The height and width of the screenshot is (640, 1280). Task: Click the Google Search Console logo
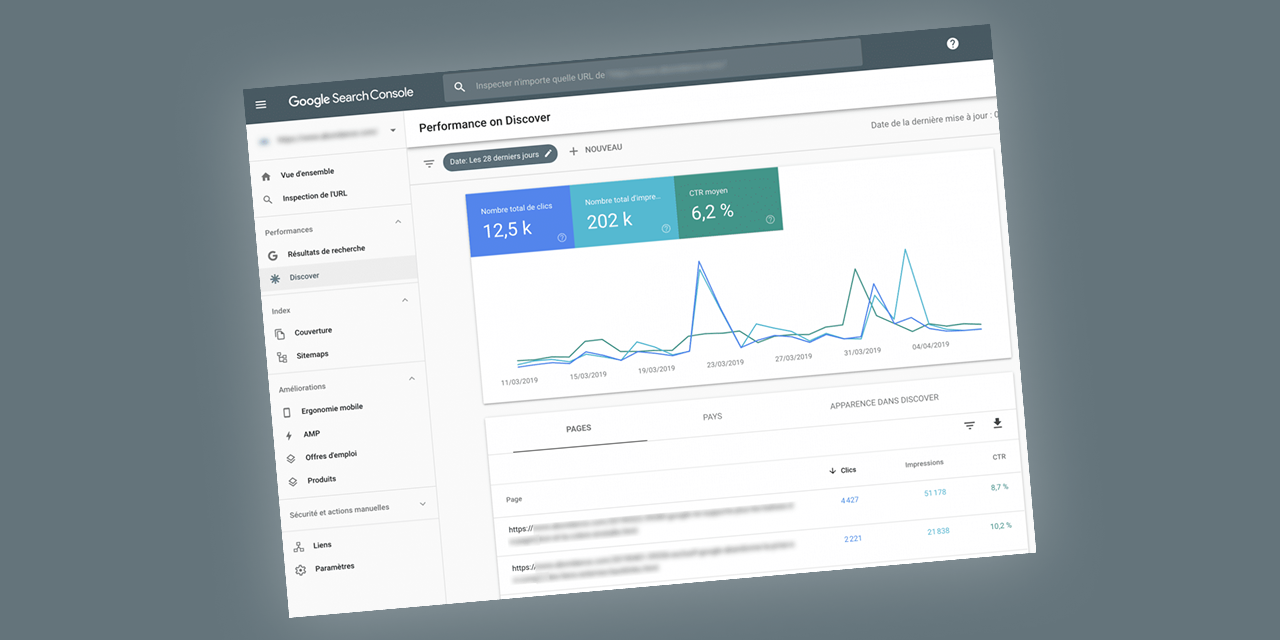coord(351,97)
